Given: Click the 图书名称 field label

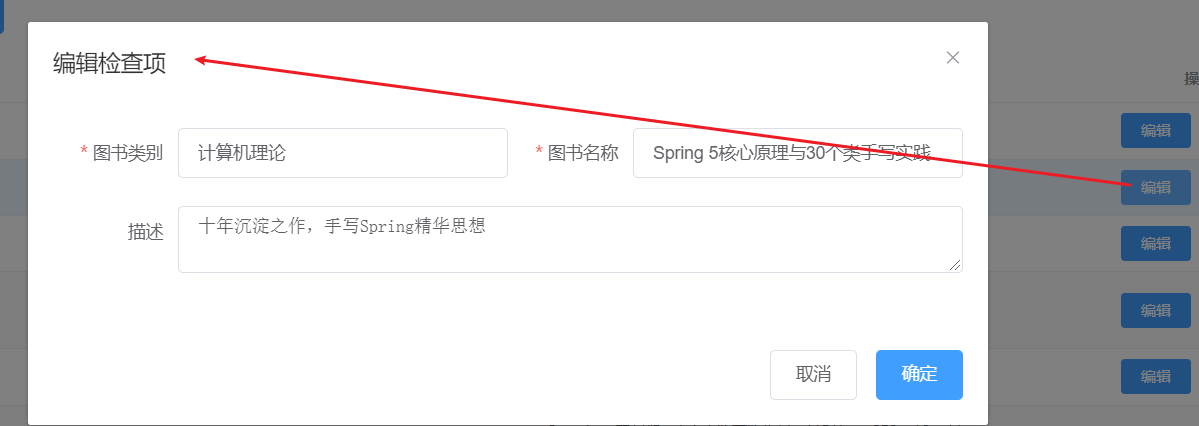Looking at the screenshot, I should click(583, 153).
